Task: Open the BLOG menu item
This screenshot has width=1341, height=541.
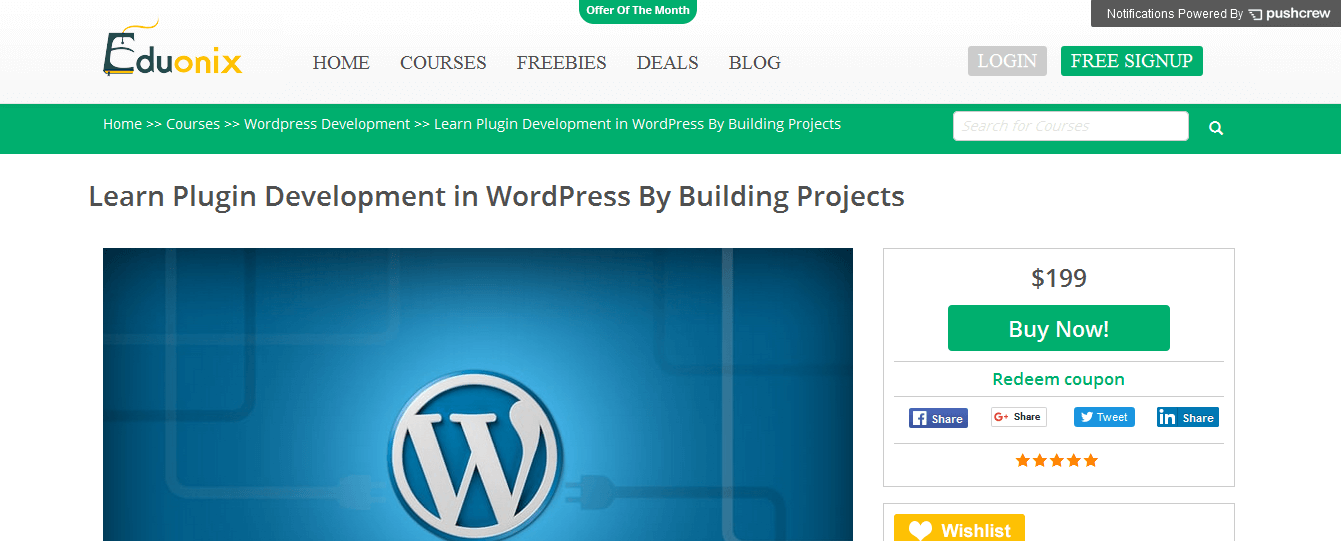Action: pyautogui.click(x=754, y=62)
